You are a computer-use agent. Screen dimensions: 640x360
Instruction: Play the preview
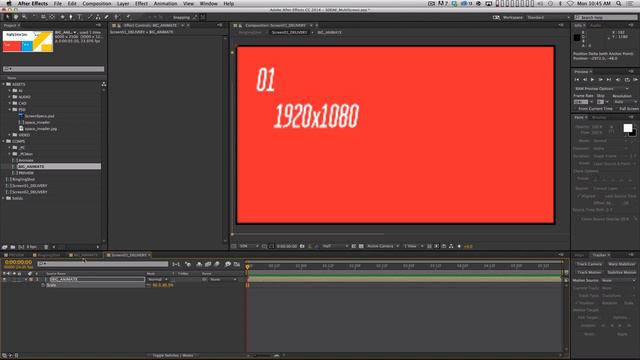pos(592,80)
